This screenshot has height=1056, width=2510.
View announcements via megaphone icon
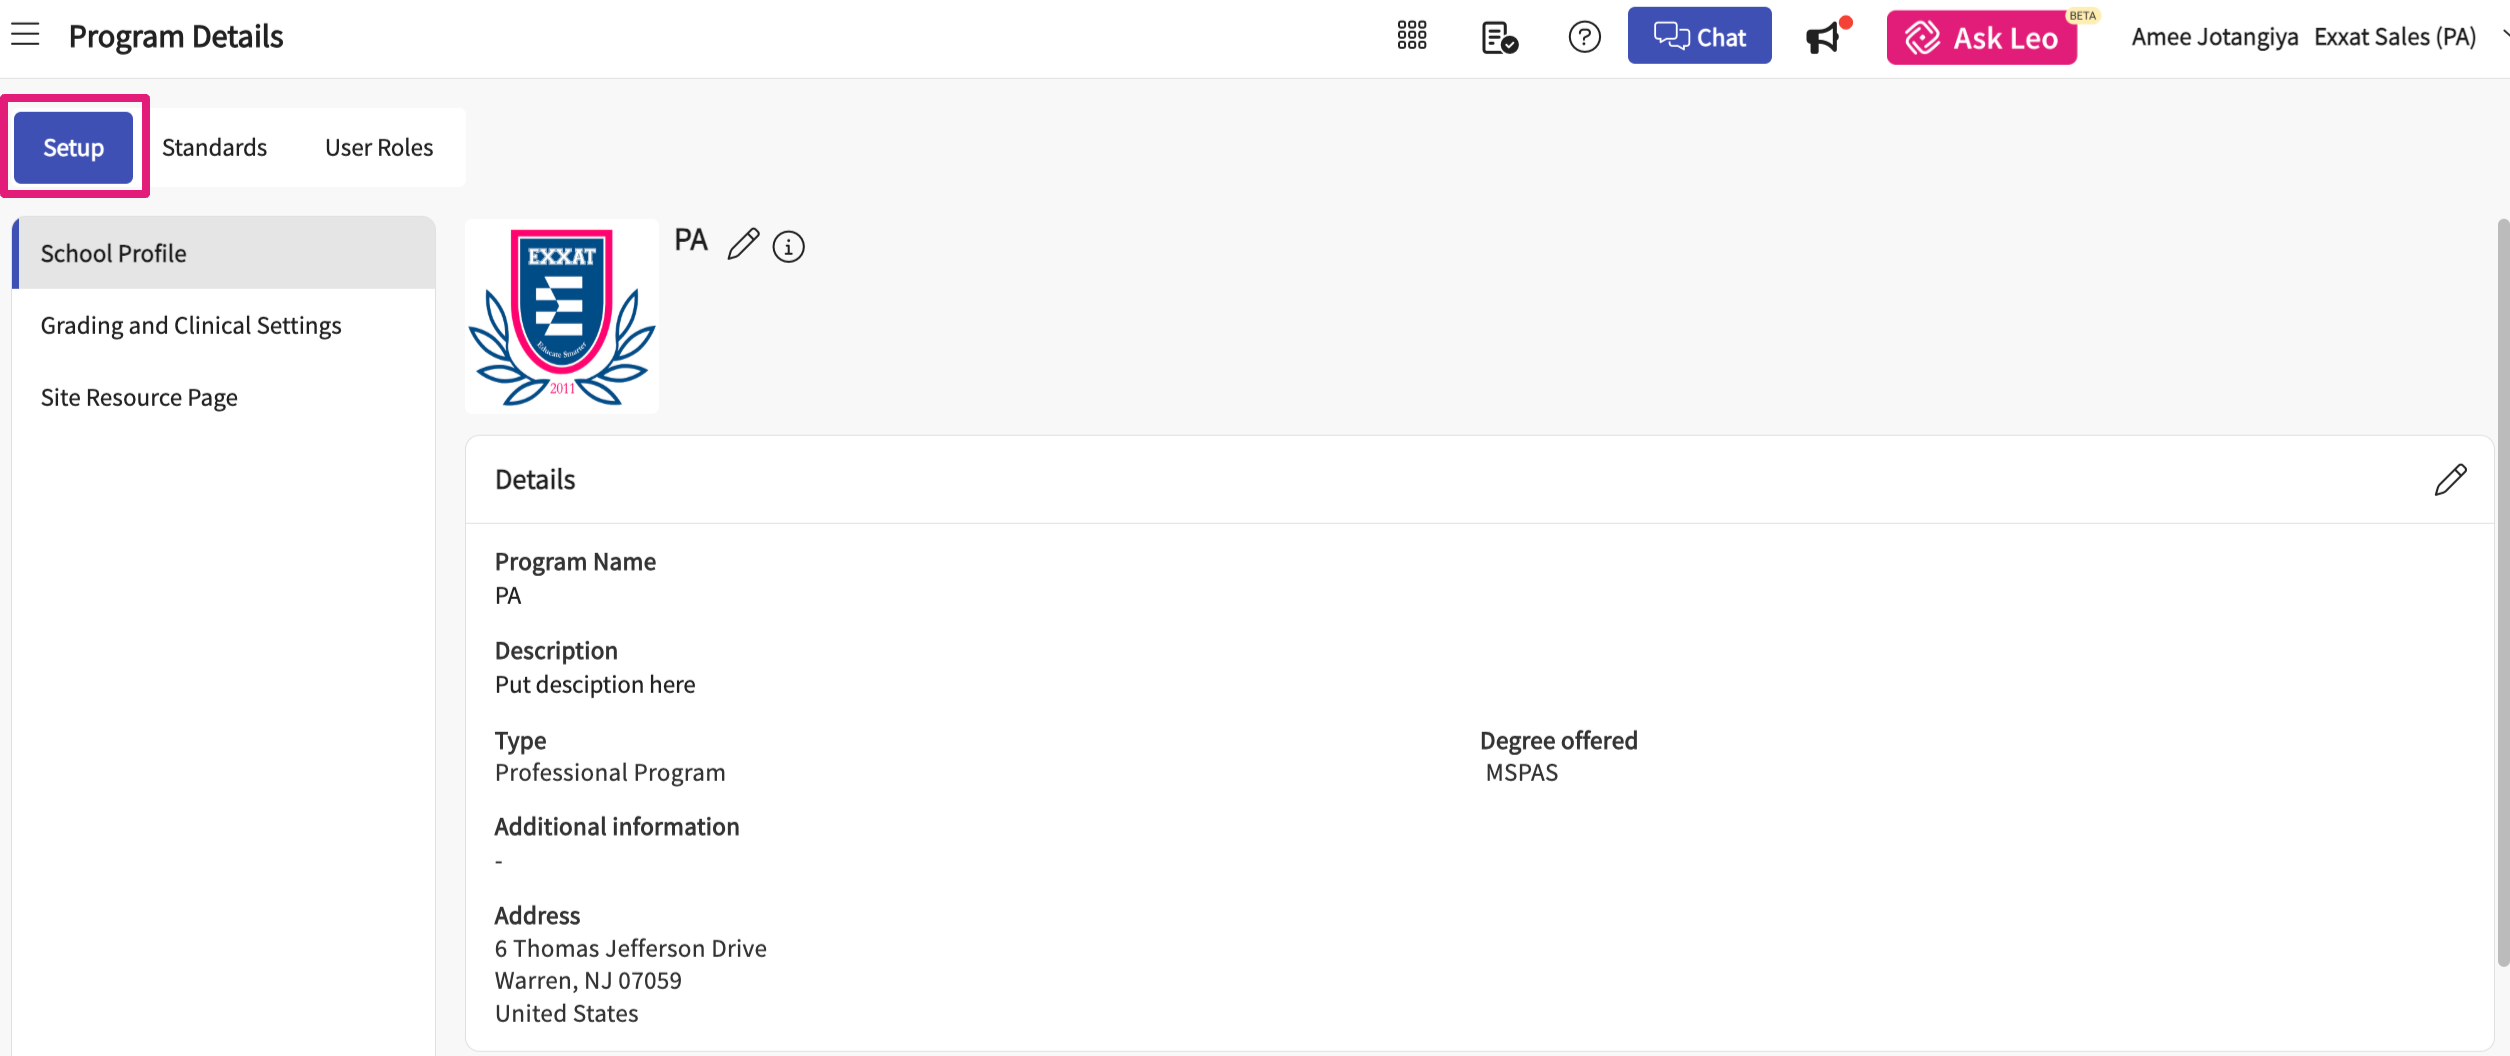tap(1823, 38)
